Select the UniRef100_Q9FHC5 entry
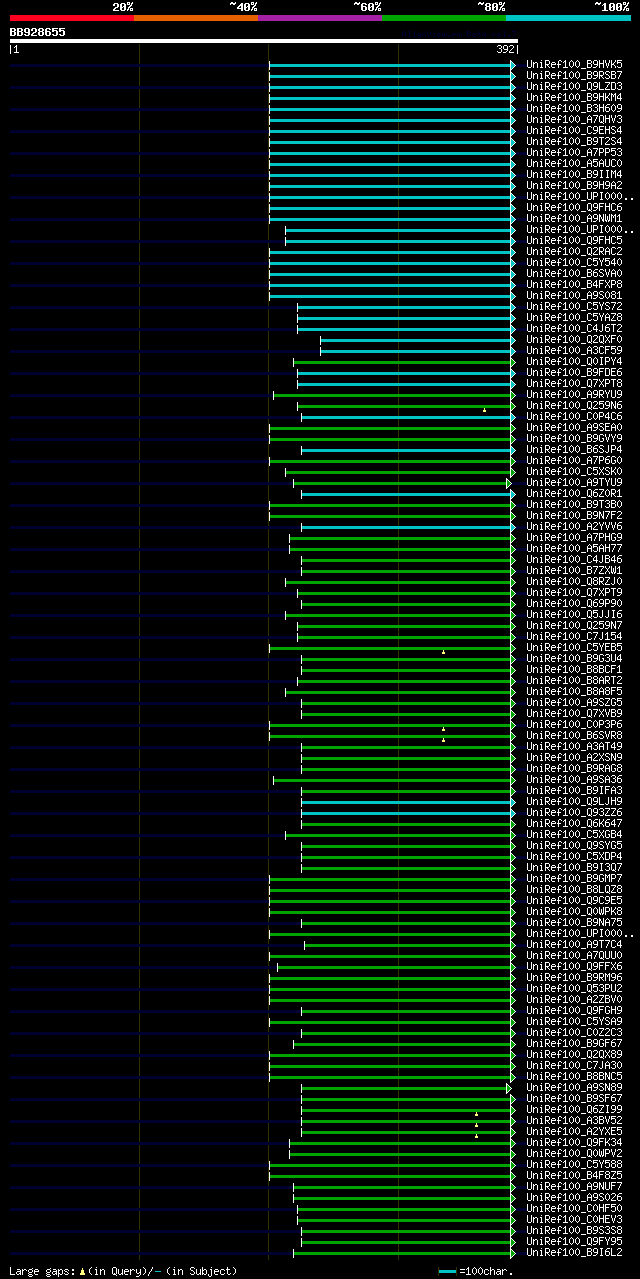Image resolution: width=640 pixels, height=1279 pixels. tap(574, 240)
